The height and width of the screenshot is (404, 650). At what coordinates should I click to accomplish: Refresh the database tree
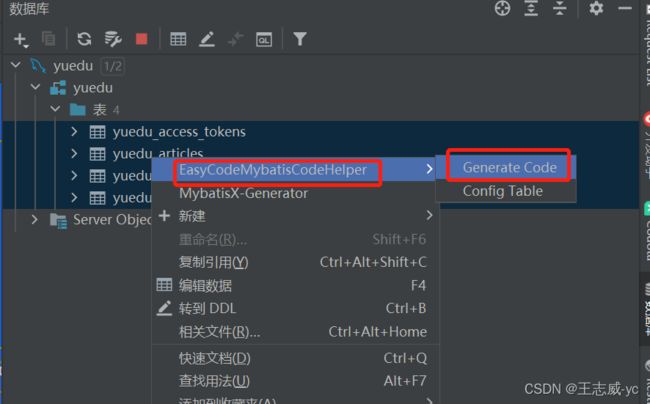(x=84, y=39)
